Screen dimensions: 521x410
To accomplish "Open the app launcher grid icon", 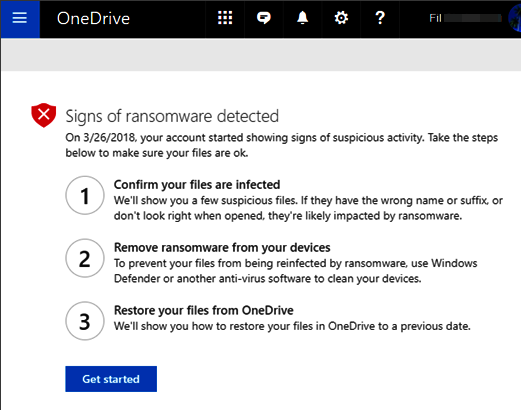I will click(225, 18).
